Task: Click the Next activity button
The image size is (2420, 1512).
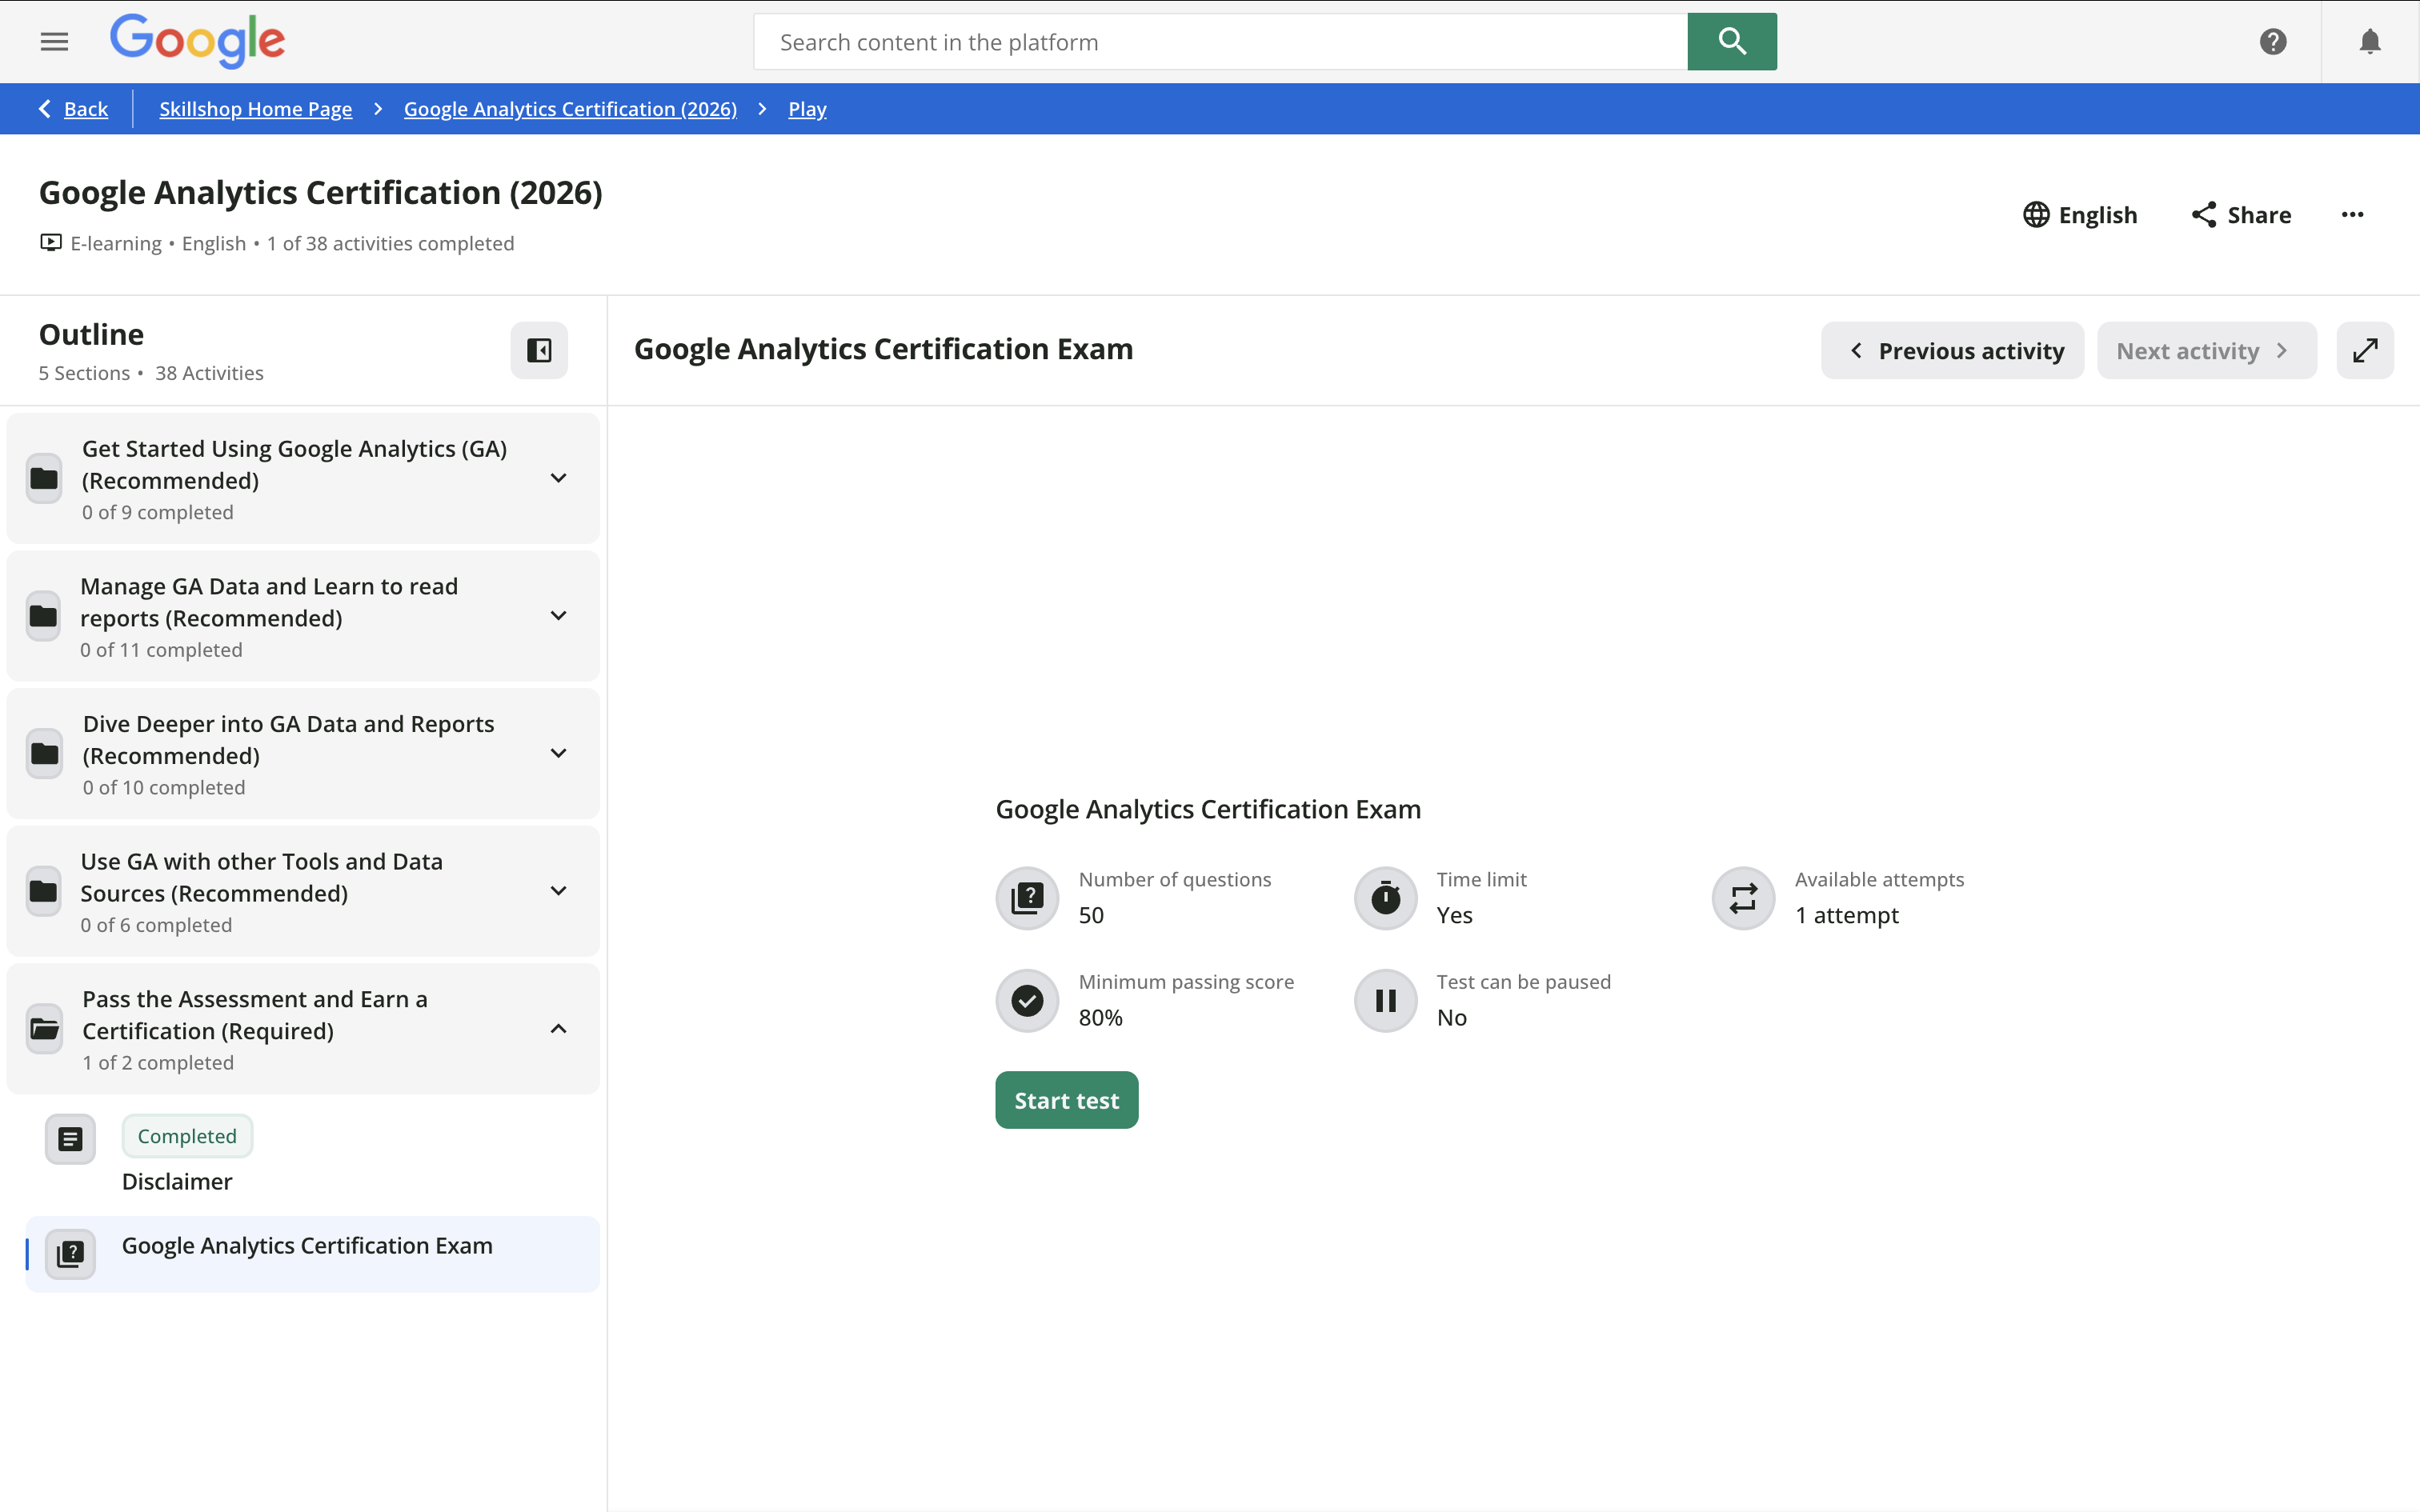Action: point(2206,350)
